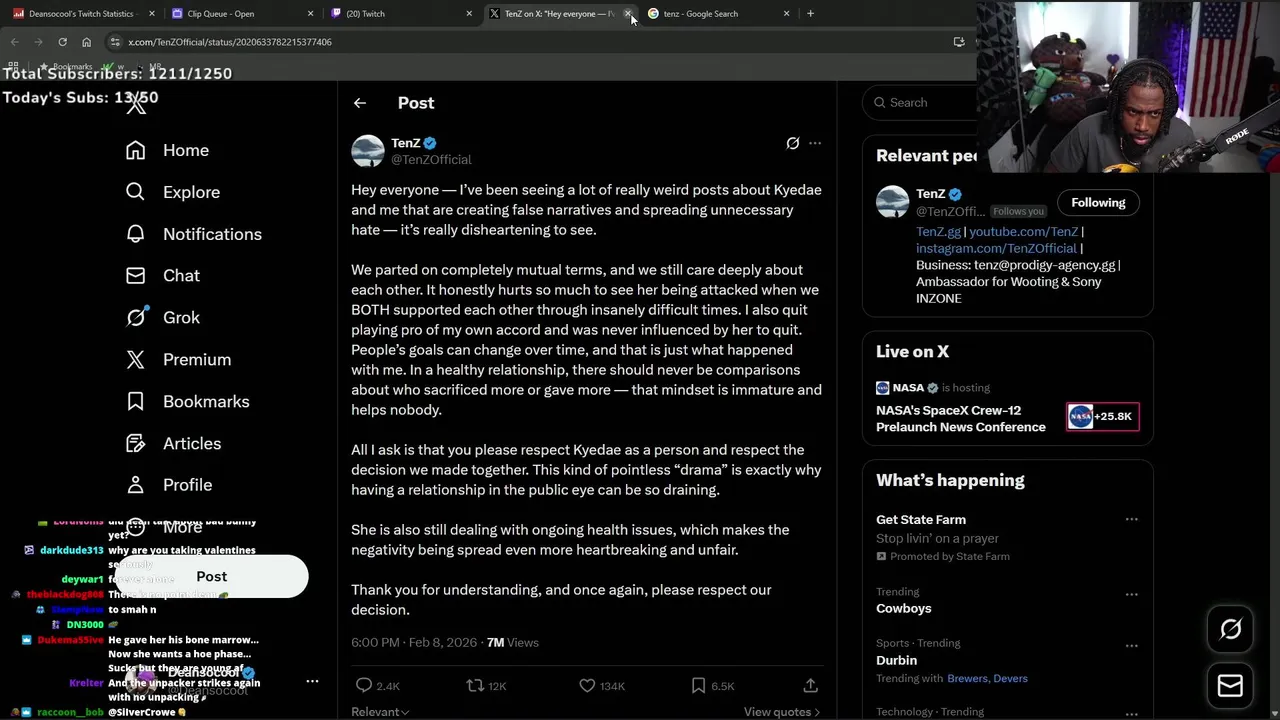This screenshot has height=720, width=1280.
Task: Click the 7M Views count
Action: pyautogui.click(x=513, y=642)
